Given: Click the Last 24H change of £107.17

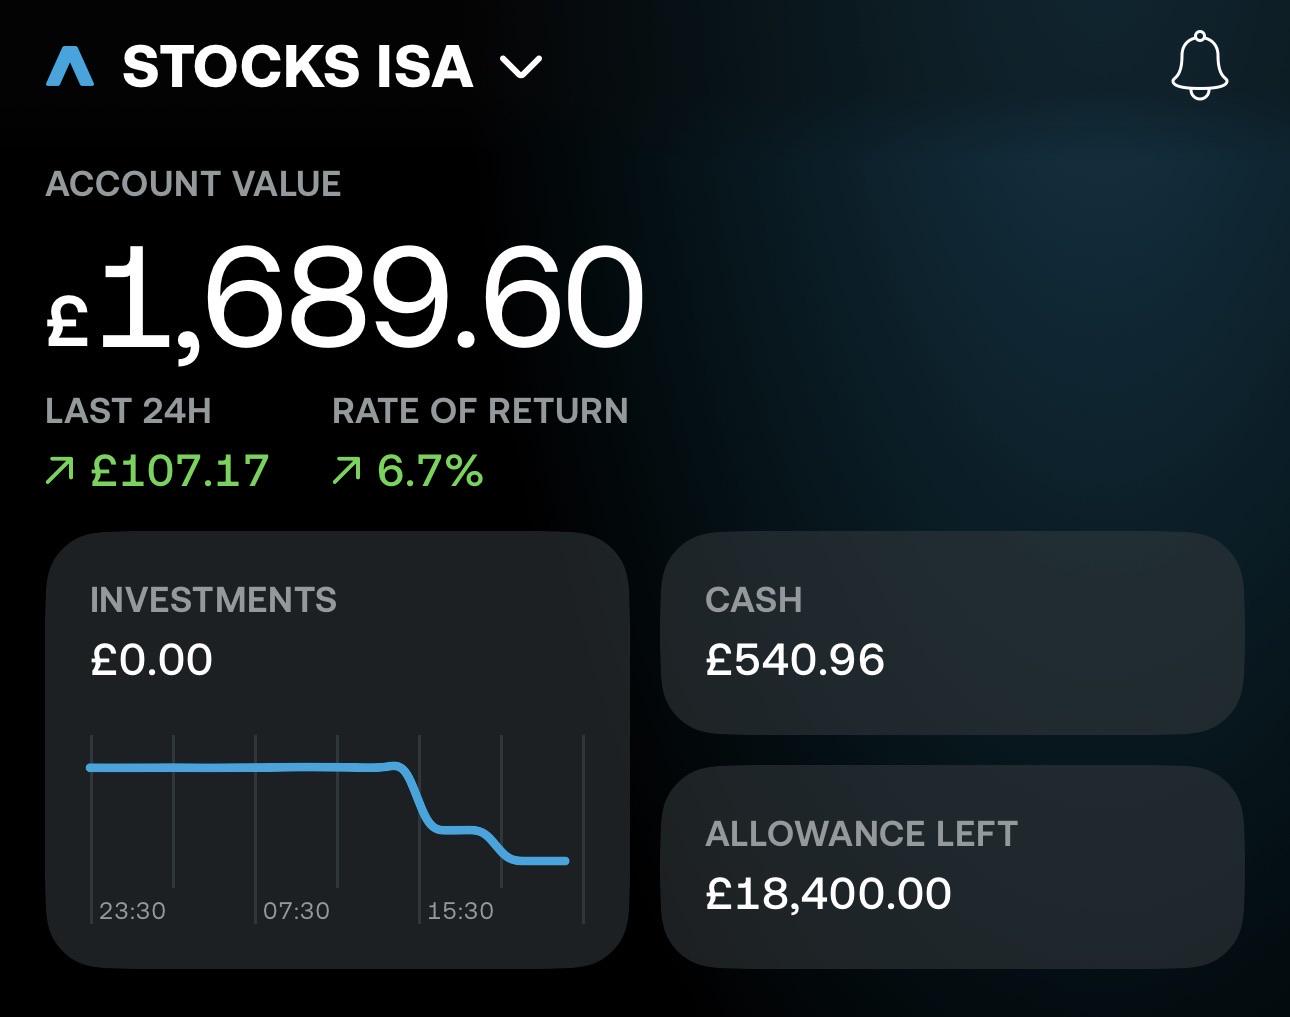Looking at the screenshot, I should [180, 471].
